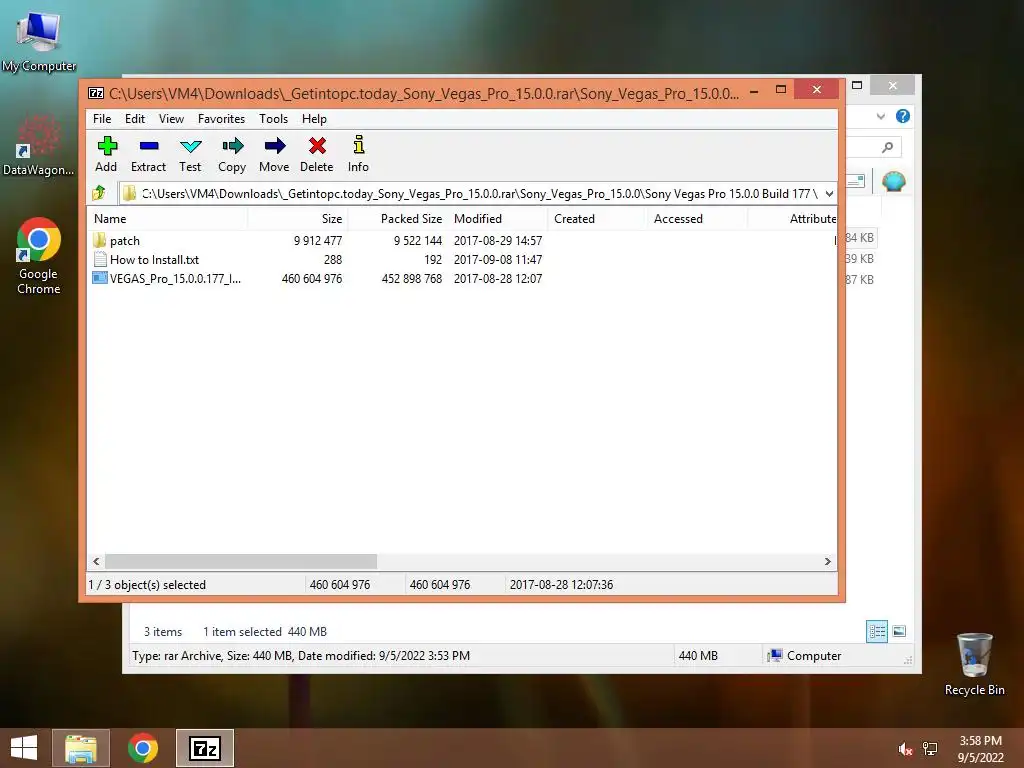Open My Computer desktop icon

[39, 40]
